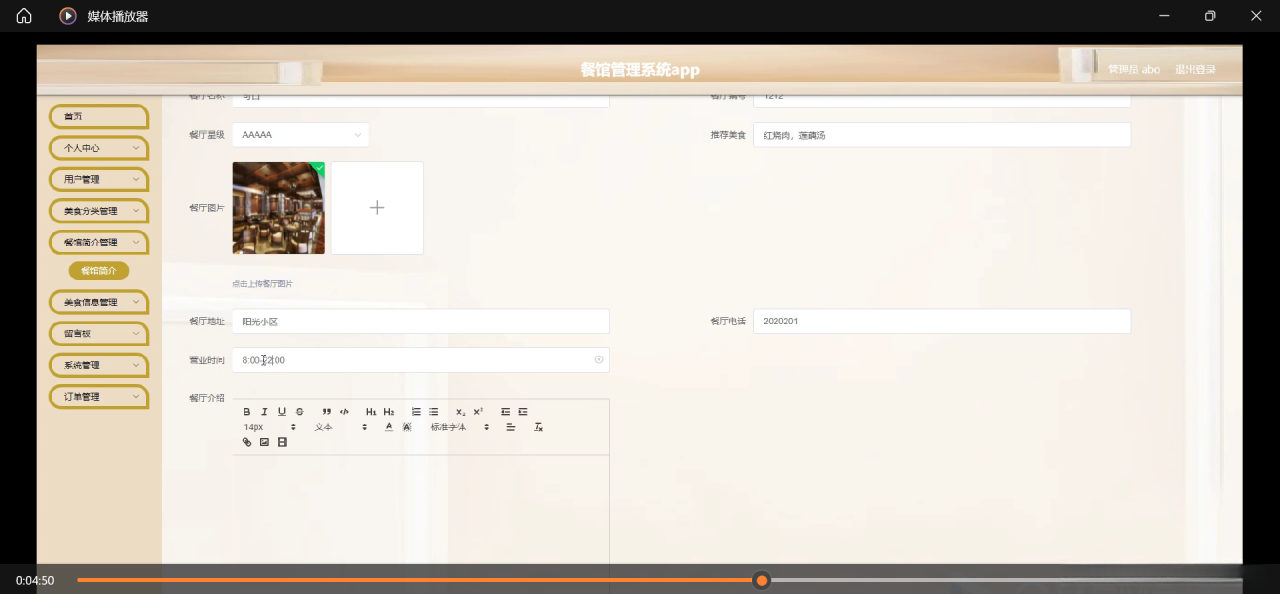Click the 退出登录 logout link
The image size is (1280, 594).
tap(1195, 70)
